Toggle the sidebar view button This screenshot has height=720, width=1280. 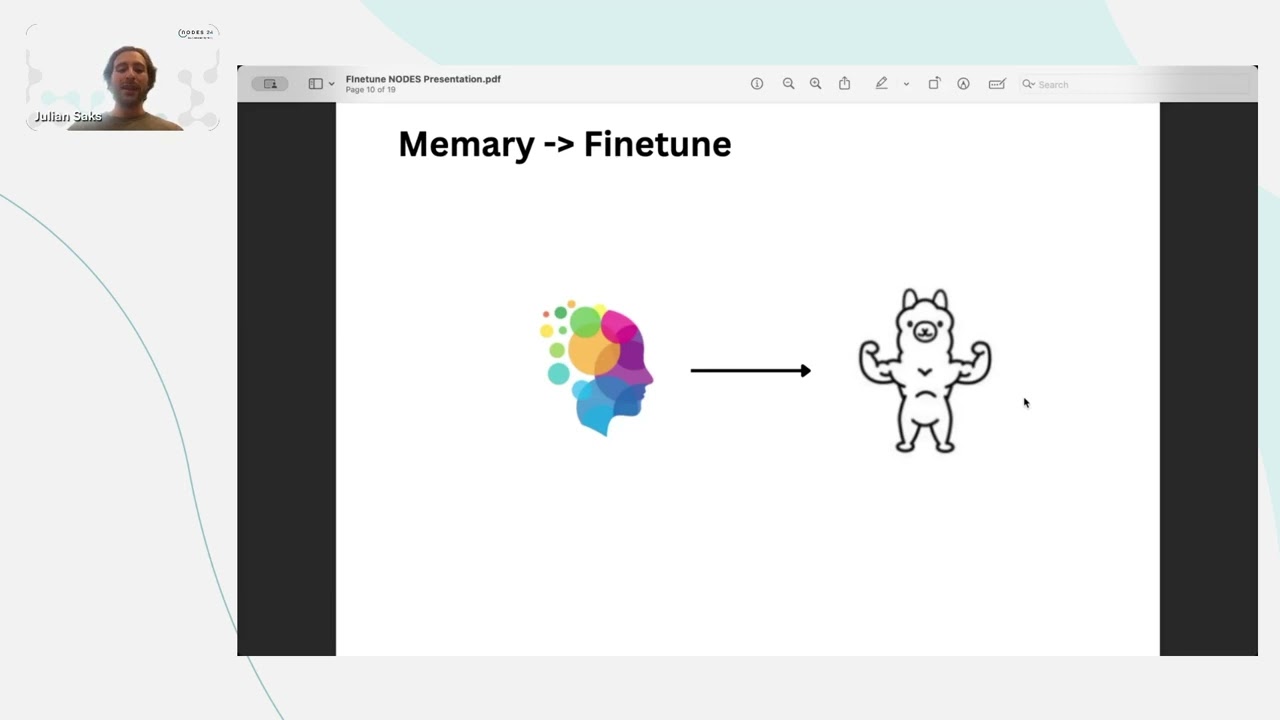coord(316,84)
